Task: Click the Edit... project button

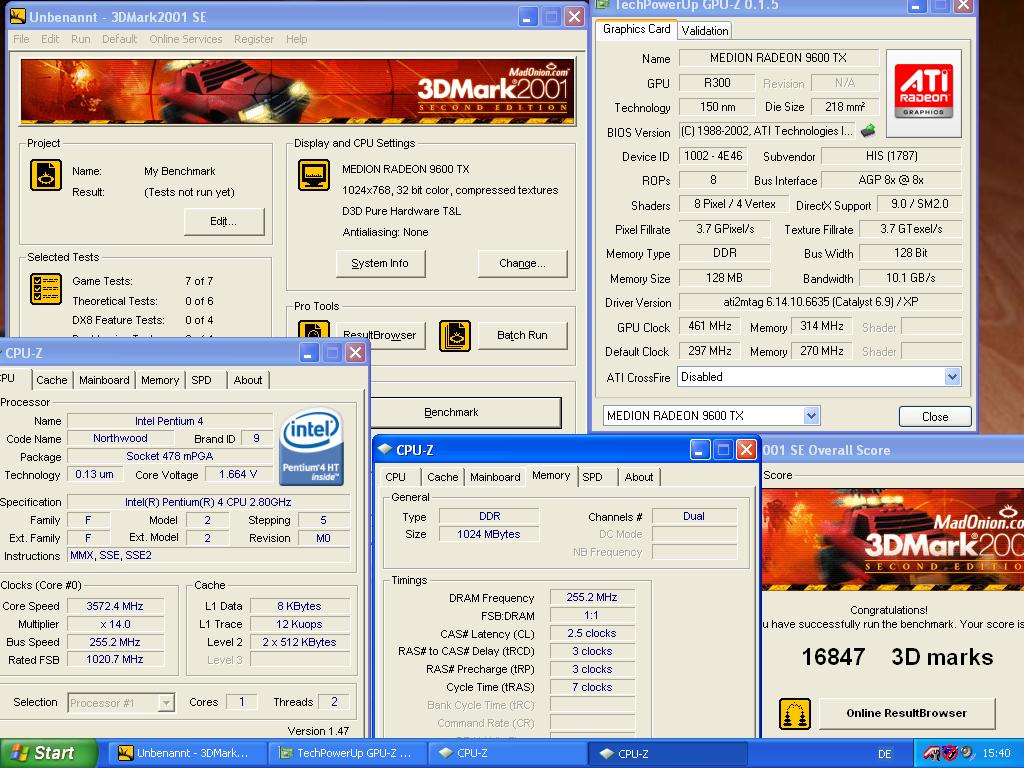Action: pos(223,221)
